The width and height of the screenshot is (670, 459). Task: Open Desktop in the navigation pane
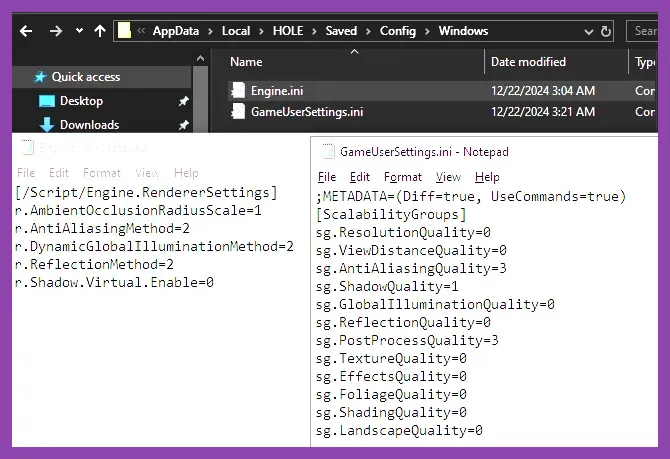(81, 101)
